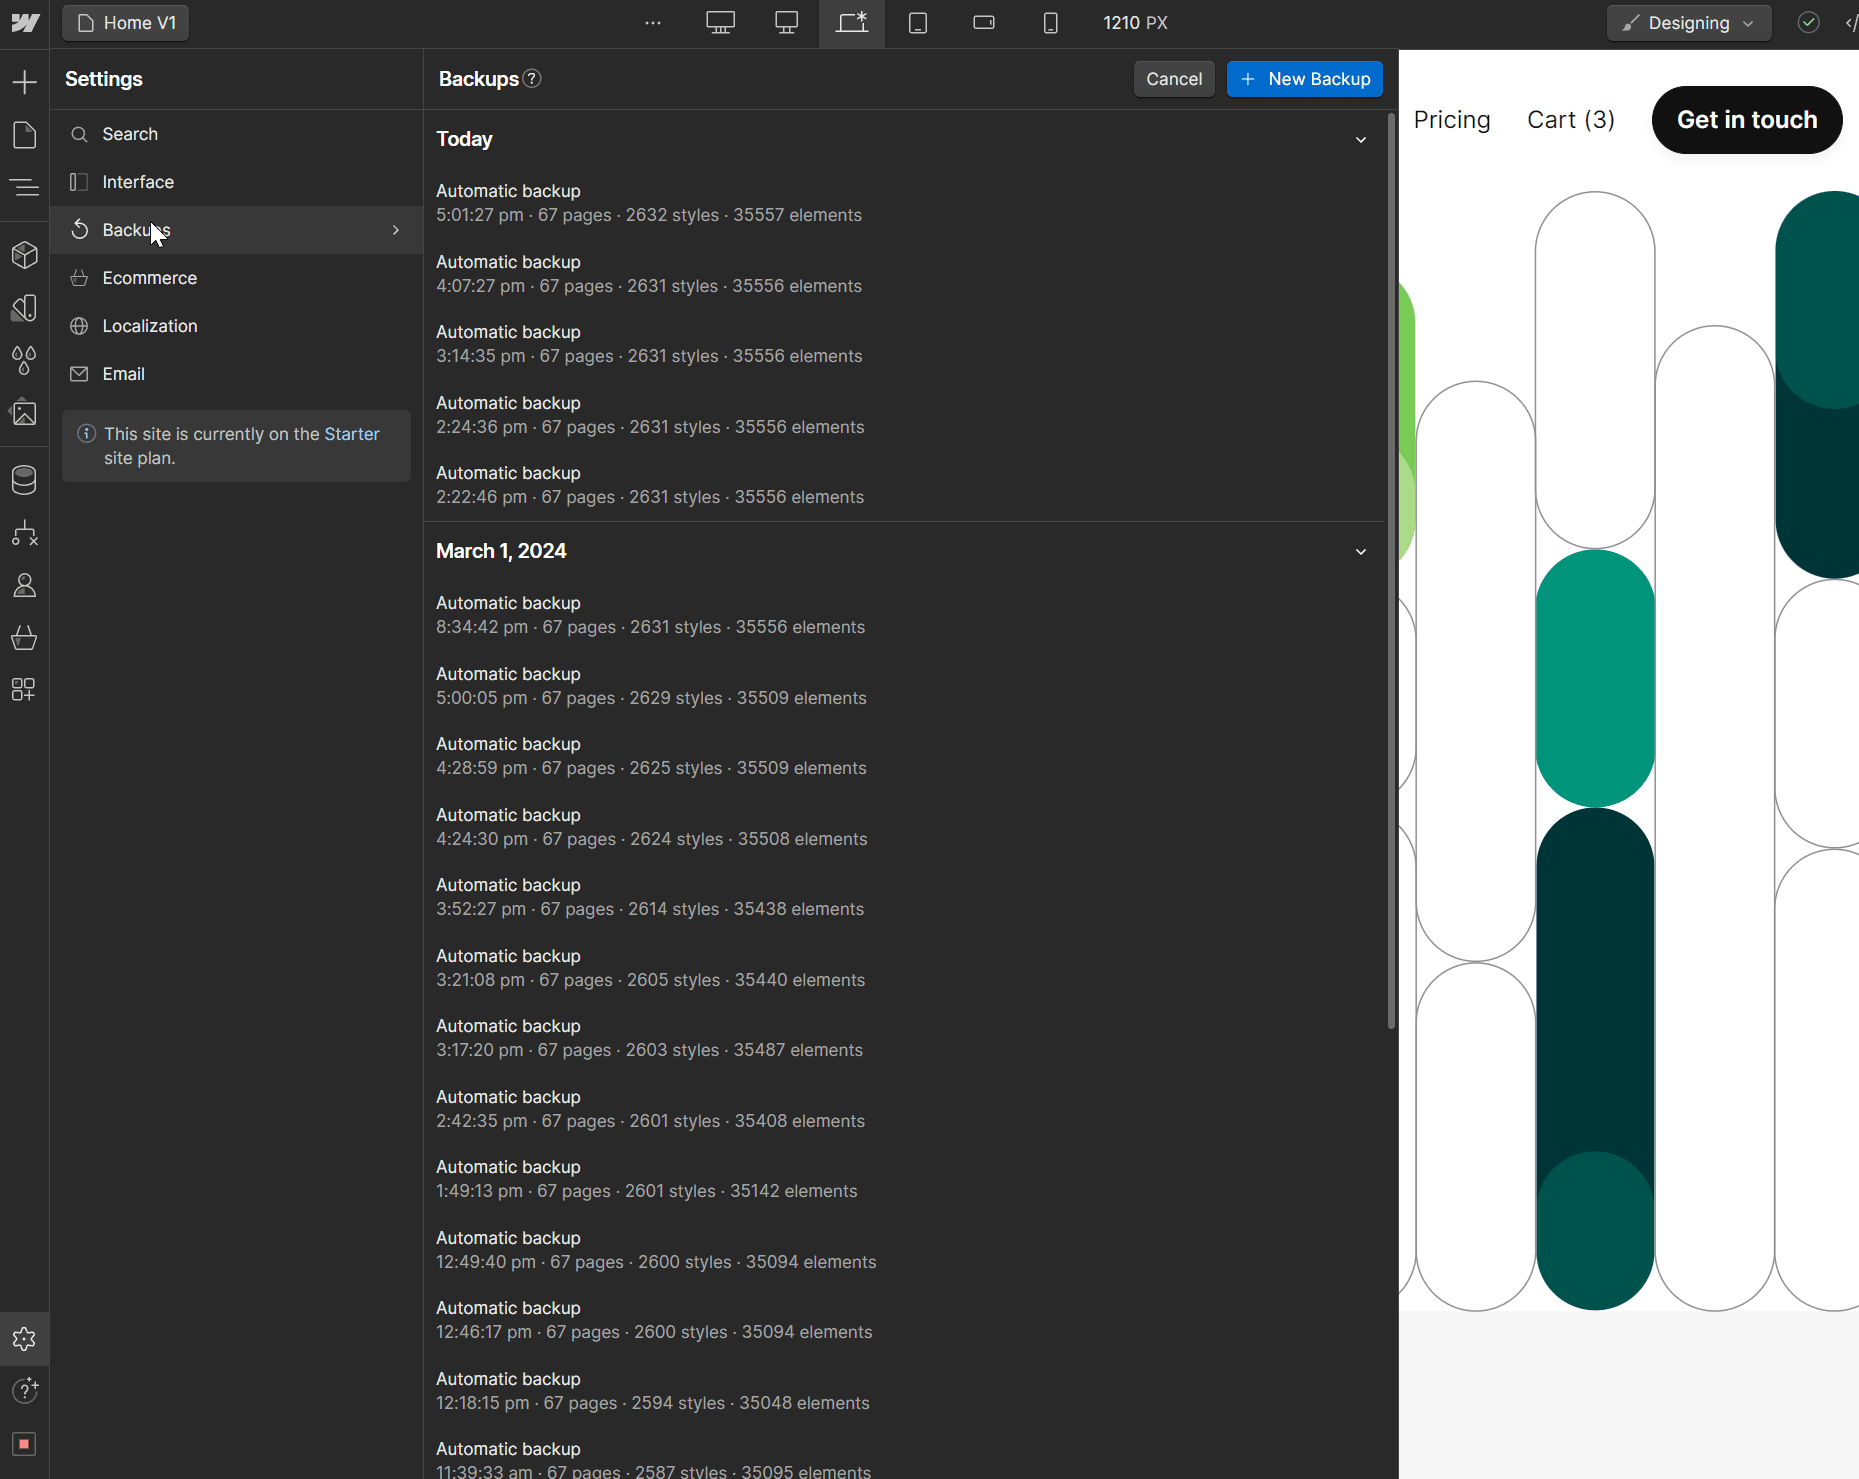Viewport: 1859px width, 1479px height.
Task: Open the Style selectors droplets icon
Action: point(25,360)
